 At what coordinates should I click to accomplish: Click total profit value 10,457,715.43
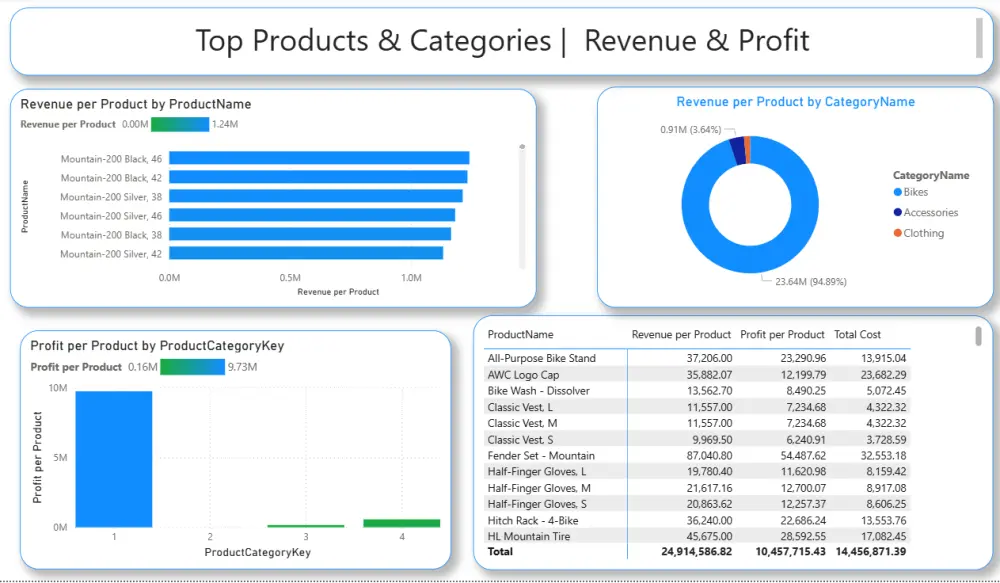pyautogui.click(x=789, y=551)
